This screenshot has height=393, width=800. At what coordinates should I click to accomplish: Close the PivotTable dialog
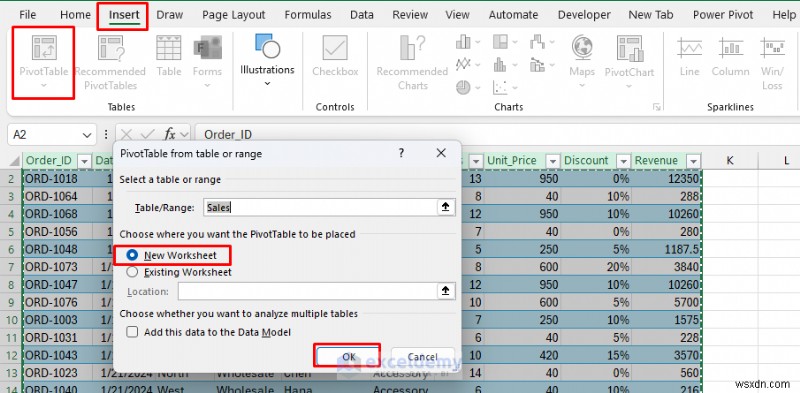coord(441,153)
